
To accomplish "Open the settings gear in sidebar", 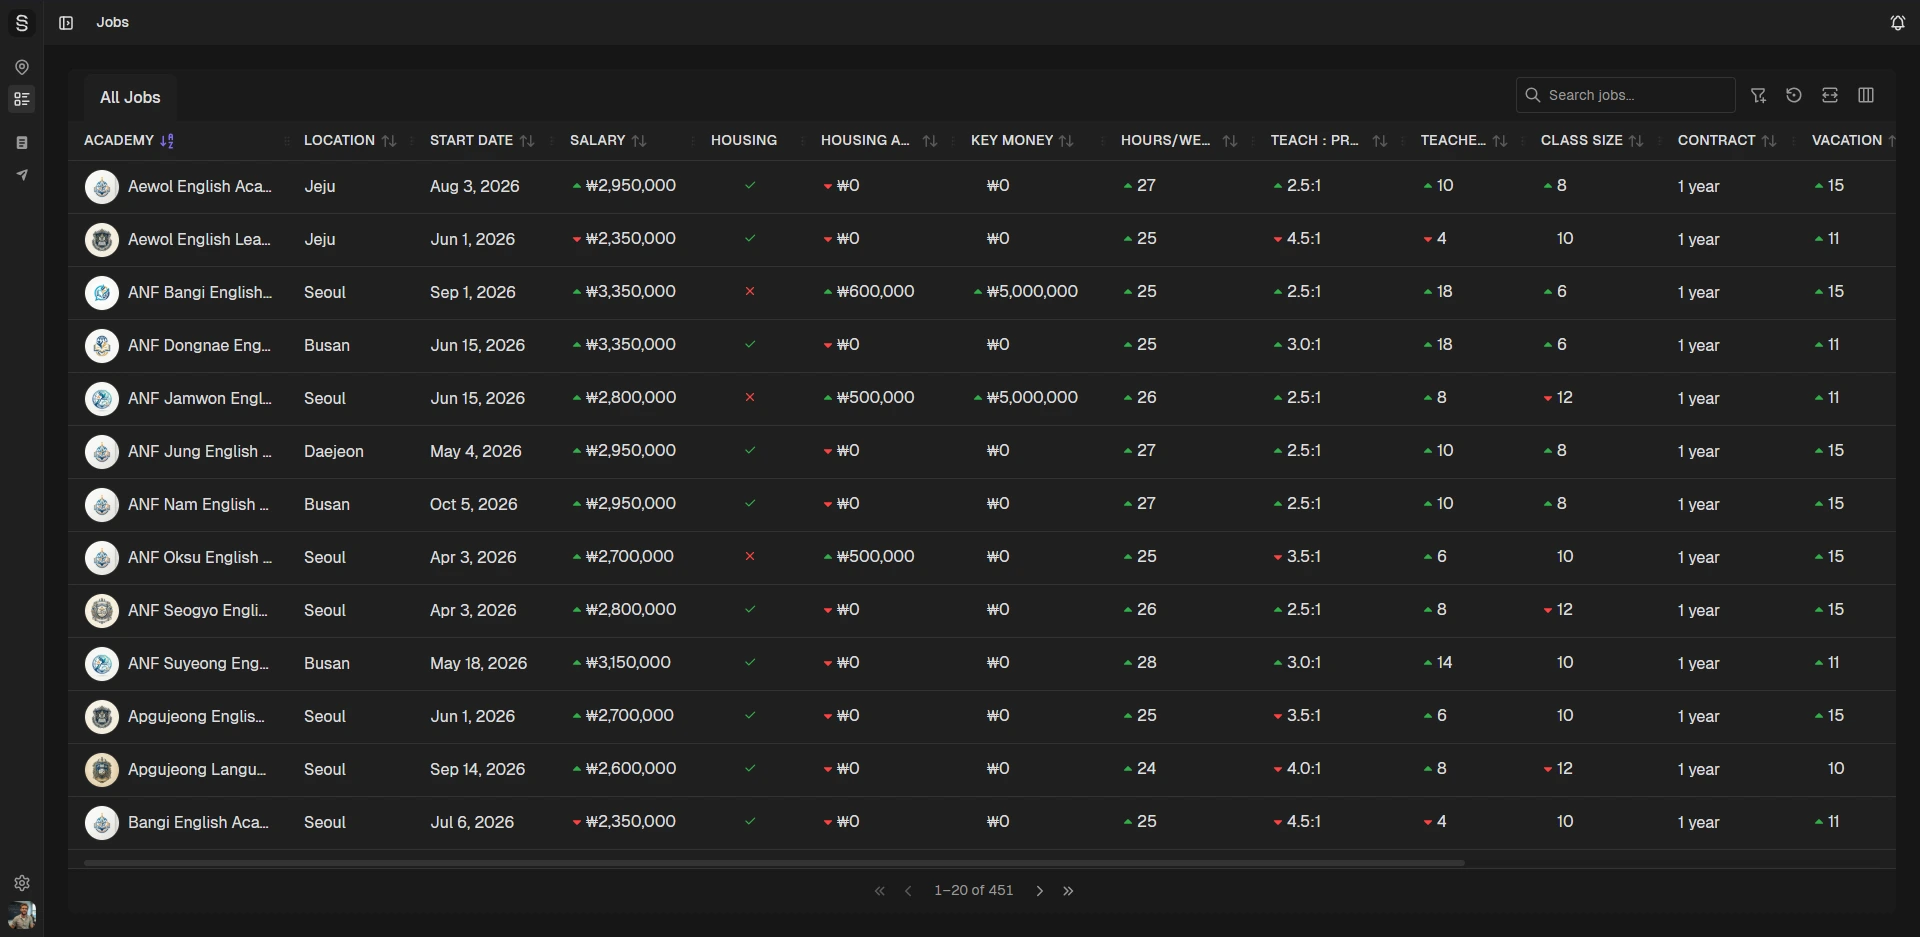I will (22, 883).
